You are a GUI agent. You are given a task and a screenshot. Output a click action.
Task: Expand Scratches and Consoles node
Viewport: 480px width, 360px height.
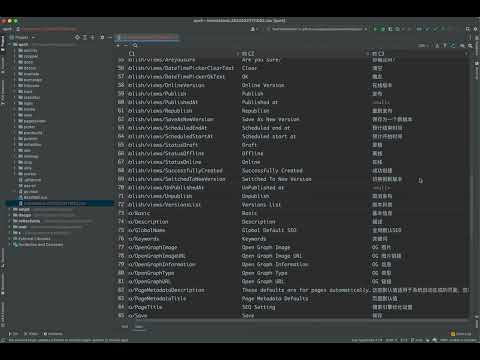(x=10, y=245)
